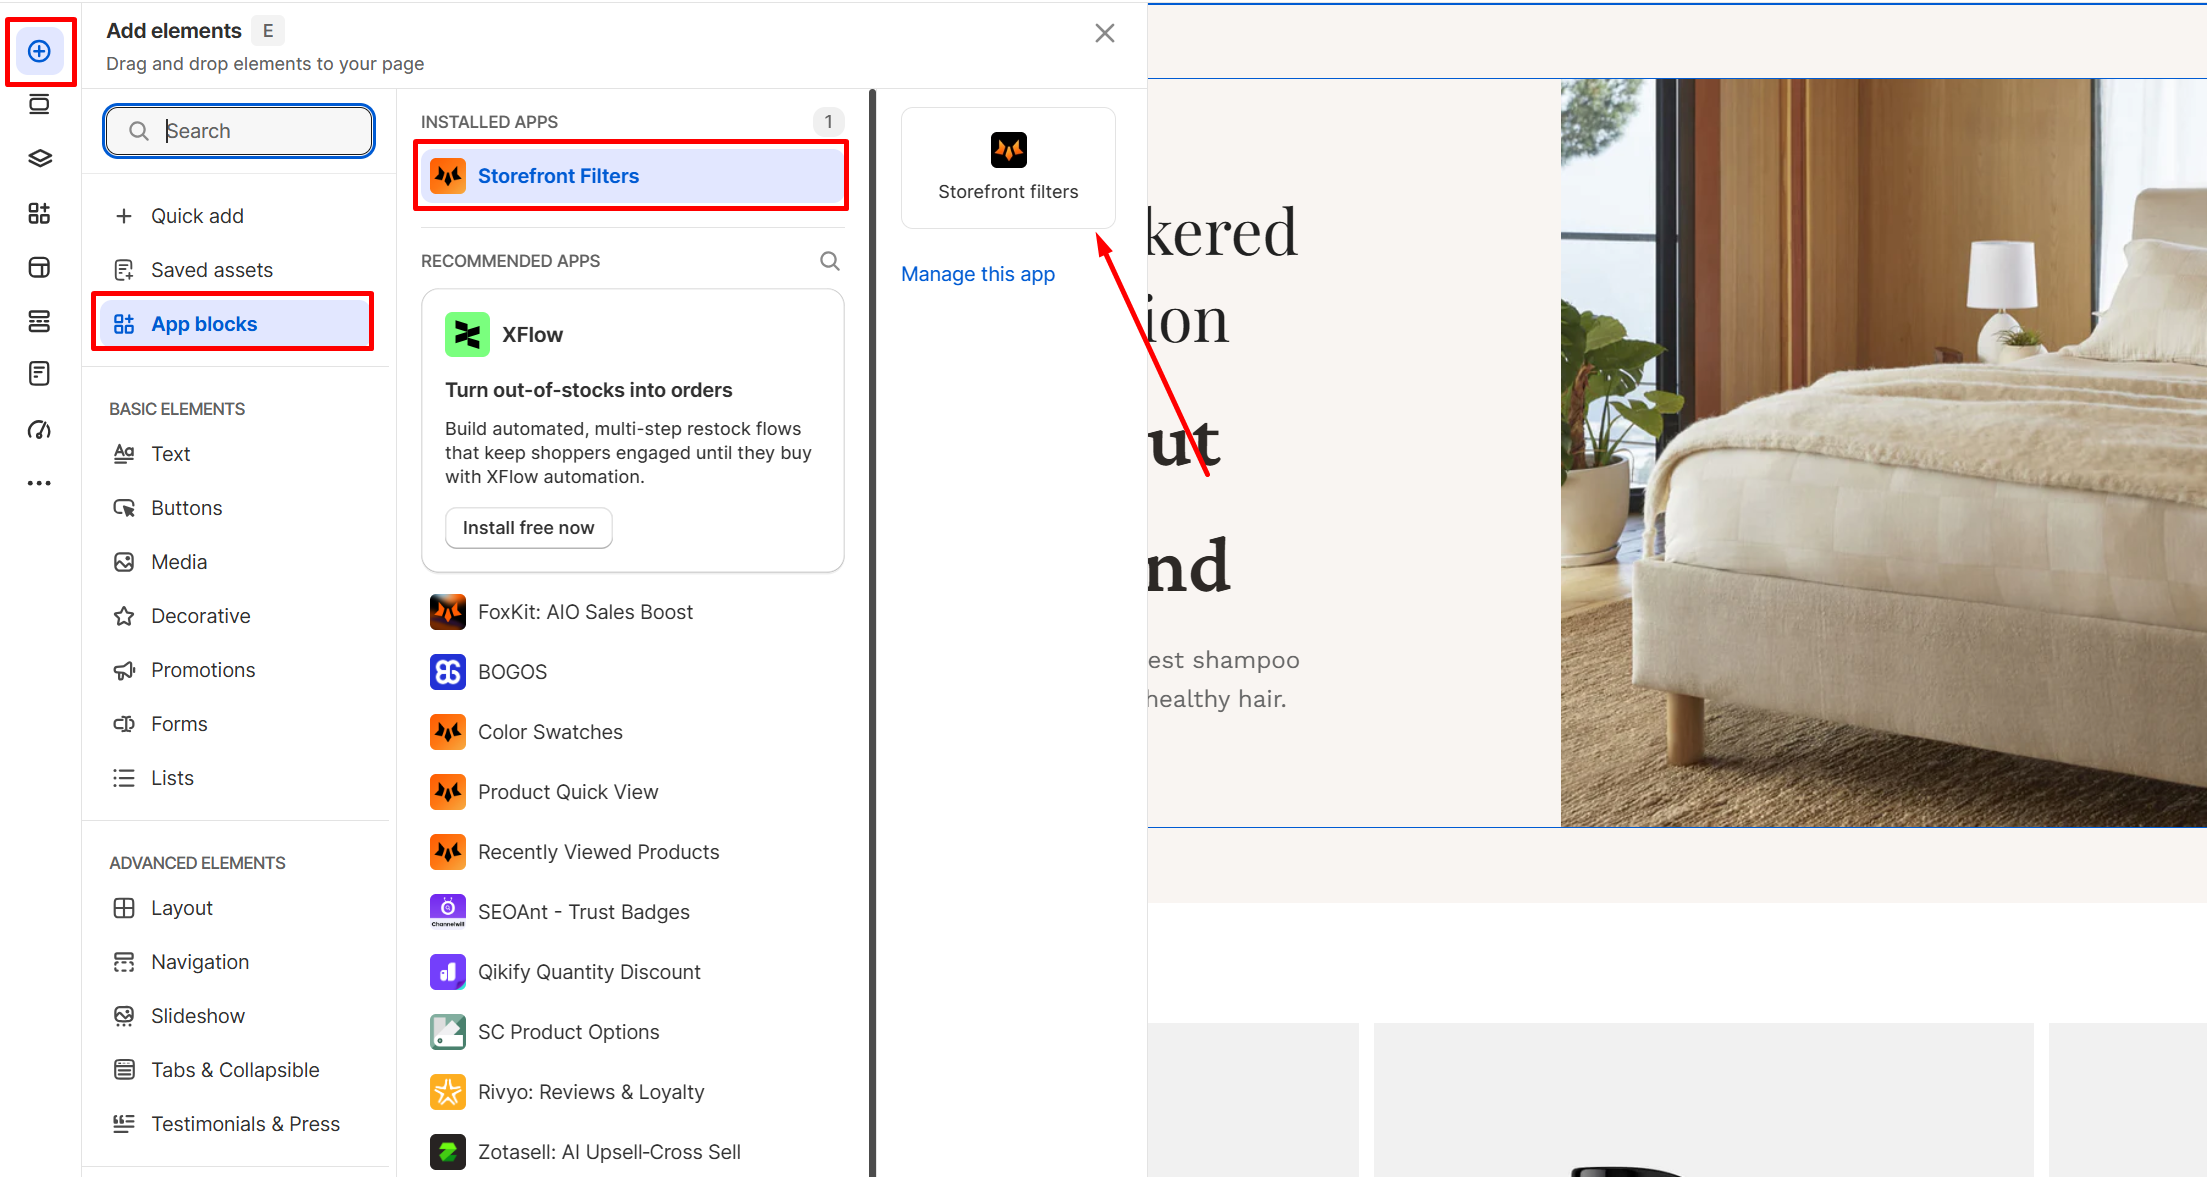Select Quick add
The image size is (2207, 1177).
click(236, 216)
